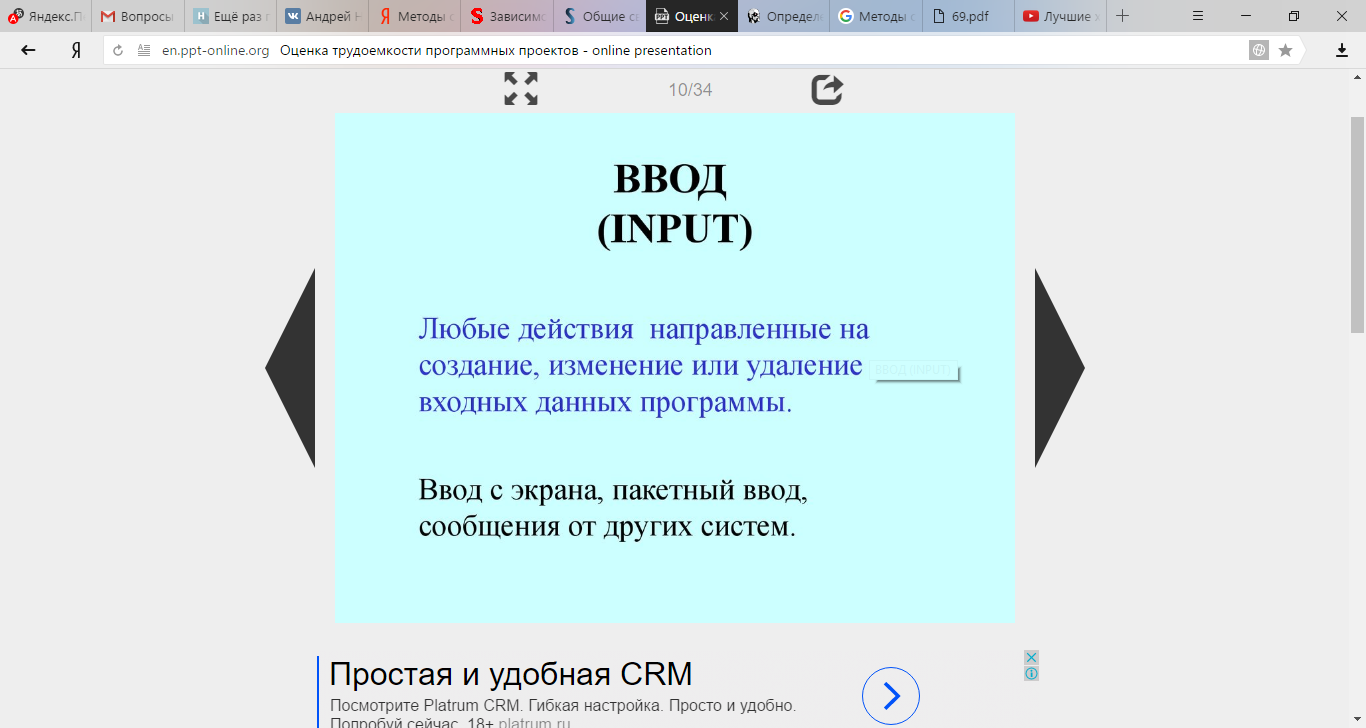Open a new tab with plus button
The width and height of the screenshot is (1366, 728).
click(x=1122, y=16)
